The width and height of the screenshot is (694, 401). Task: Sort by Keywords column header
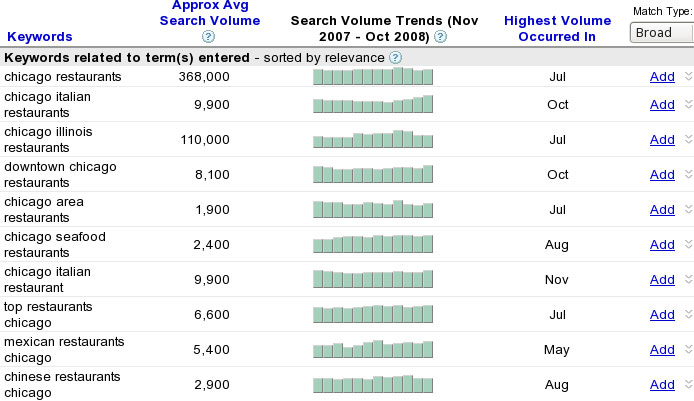[x=40, y=37]
